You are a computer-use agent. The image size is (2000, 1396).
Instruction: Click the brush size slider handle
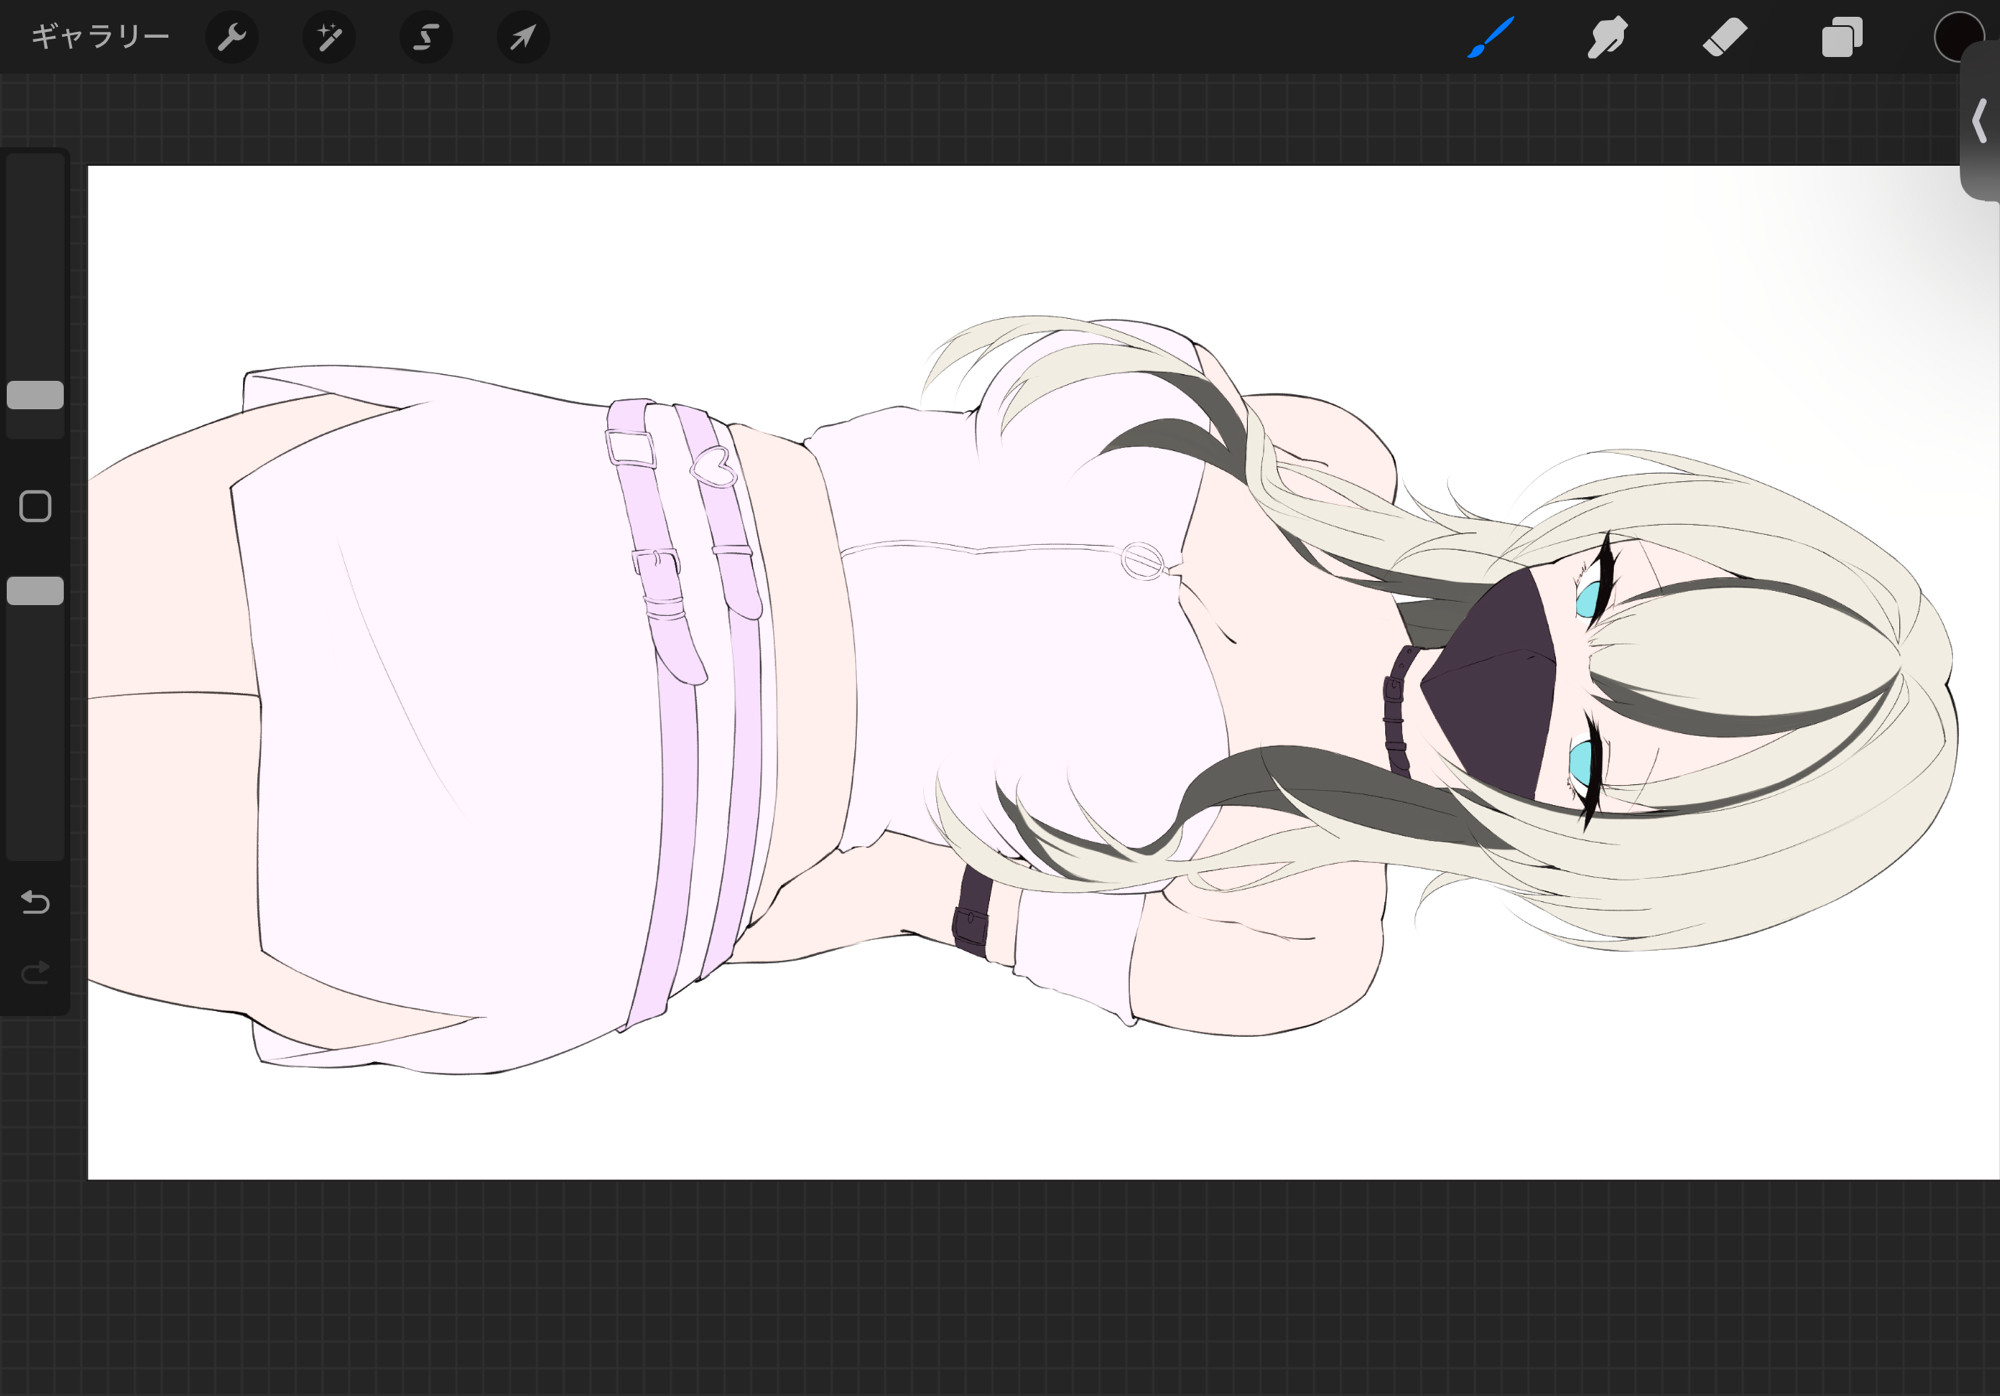point(36,395)
